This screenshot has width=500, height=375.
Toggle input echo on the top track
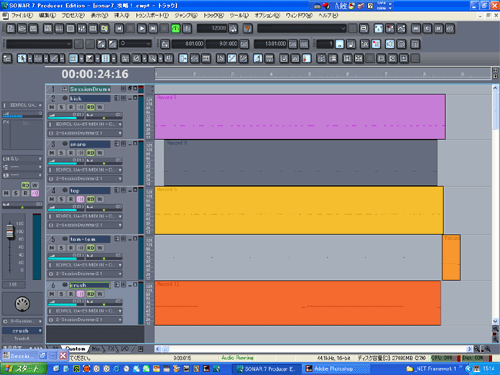coord(80,199)
